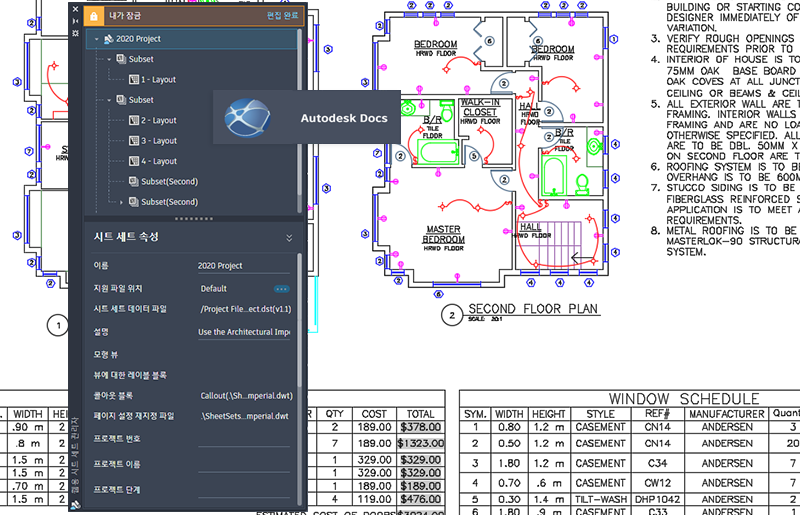Click the \SheetSets...mperial.dwt value

pyautogui.click(x=245, y=416)
